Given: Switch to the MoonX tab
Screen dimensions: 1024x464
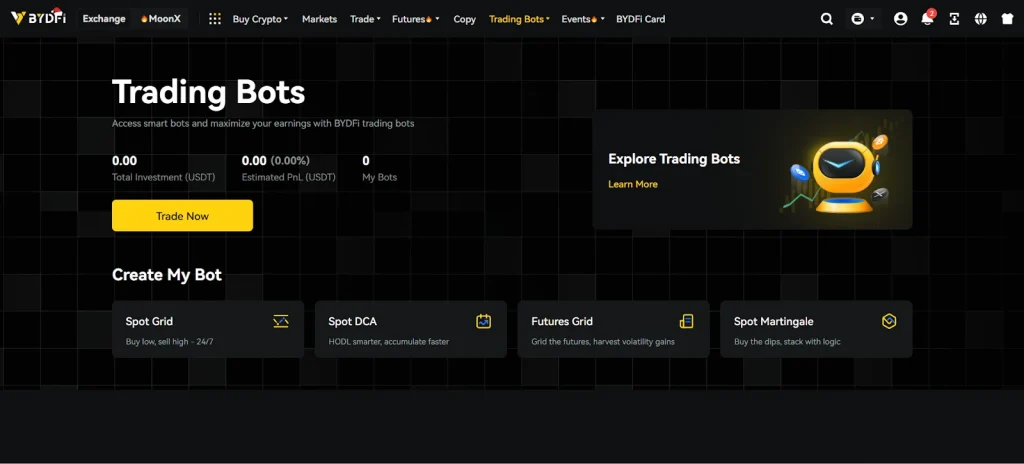Looking at the screenshot, I should [x=160, y=19].
